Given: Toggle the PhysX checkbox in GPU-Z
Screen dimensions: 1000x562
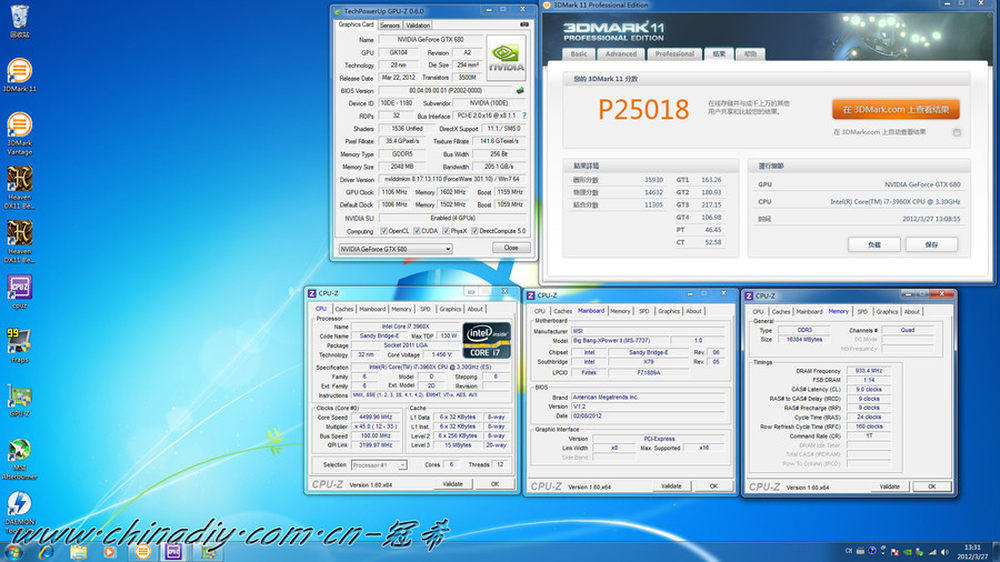Looking at the screenshot, I should coord(446,231).
